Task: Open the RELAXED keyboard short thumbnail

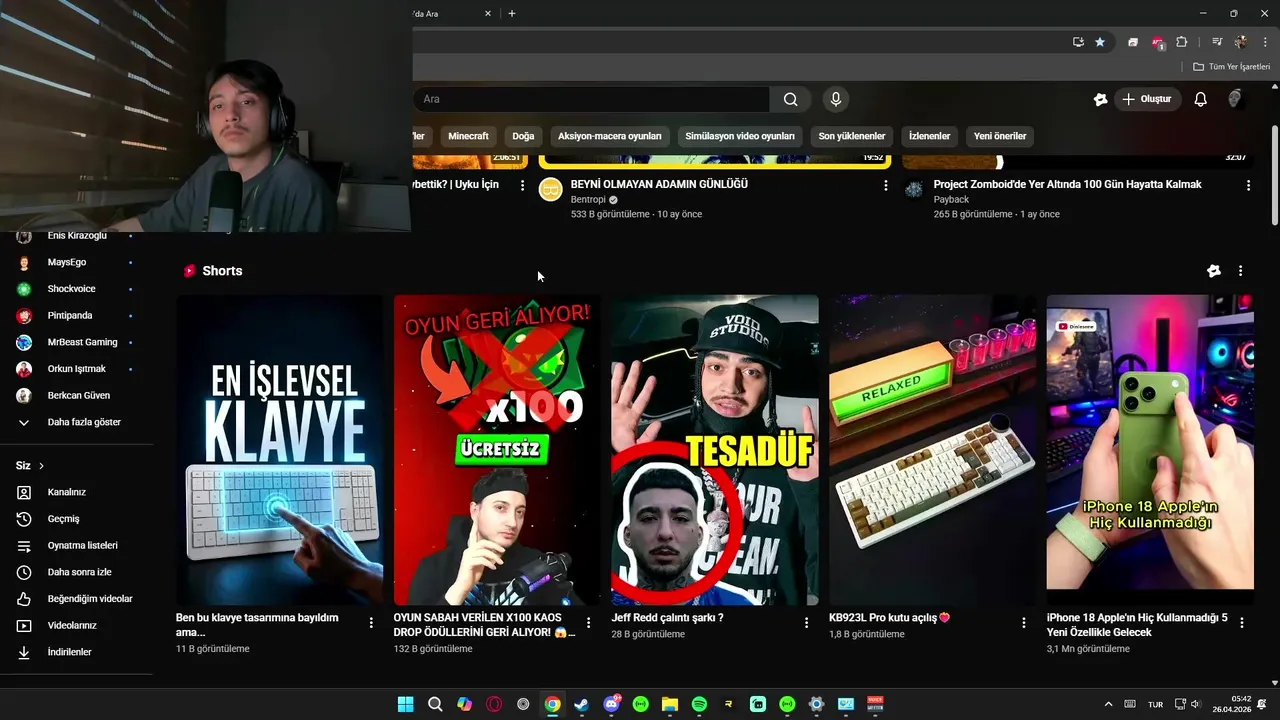Action: pos(932,450)
